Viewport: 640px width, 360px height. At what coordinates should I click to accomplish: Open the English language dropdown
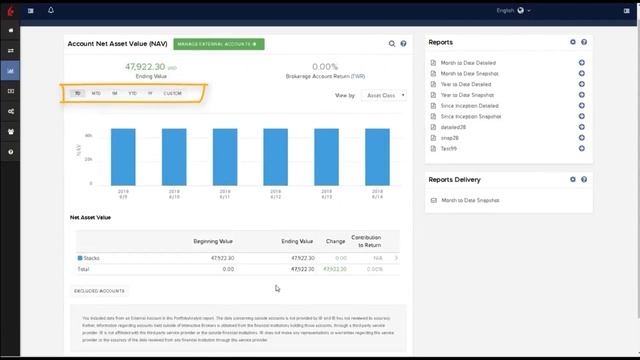513,11
